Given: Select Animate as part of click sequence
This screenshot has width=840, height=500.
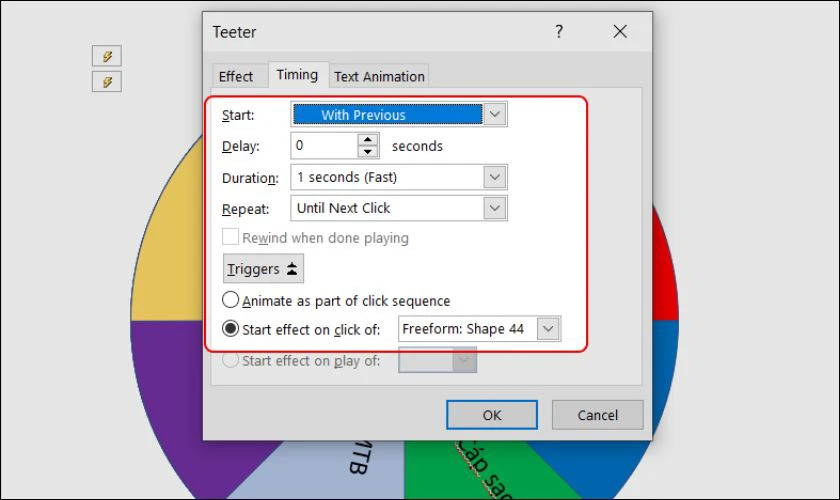Looking at the screenshot, I should pyautogui.click(x=230, y=300).
